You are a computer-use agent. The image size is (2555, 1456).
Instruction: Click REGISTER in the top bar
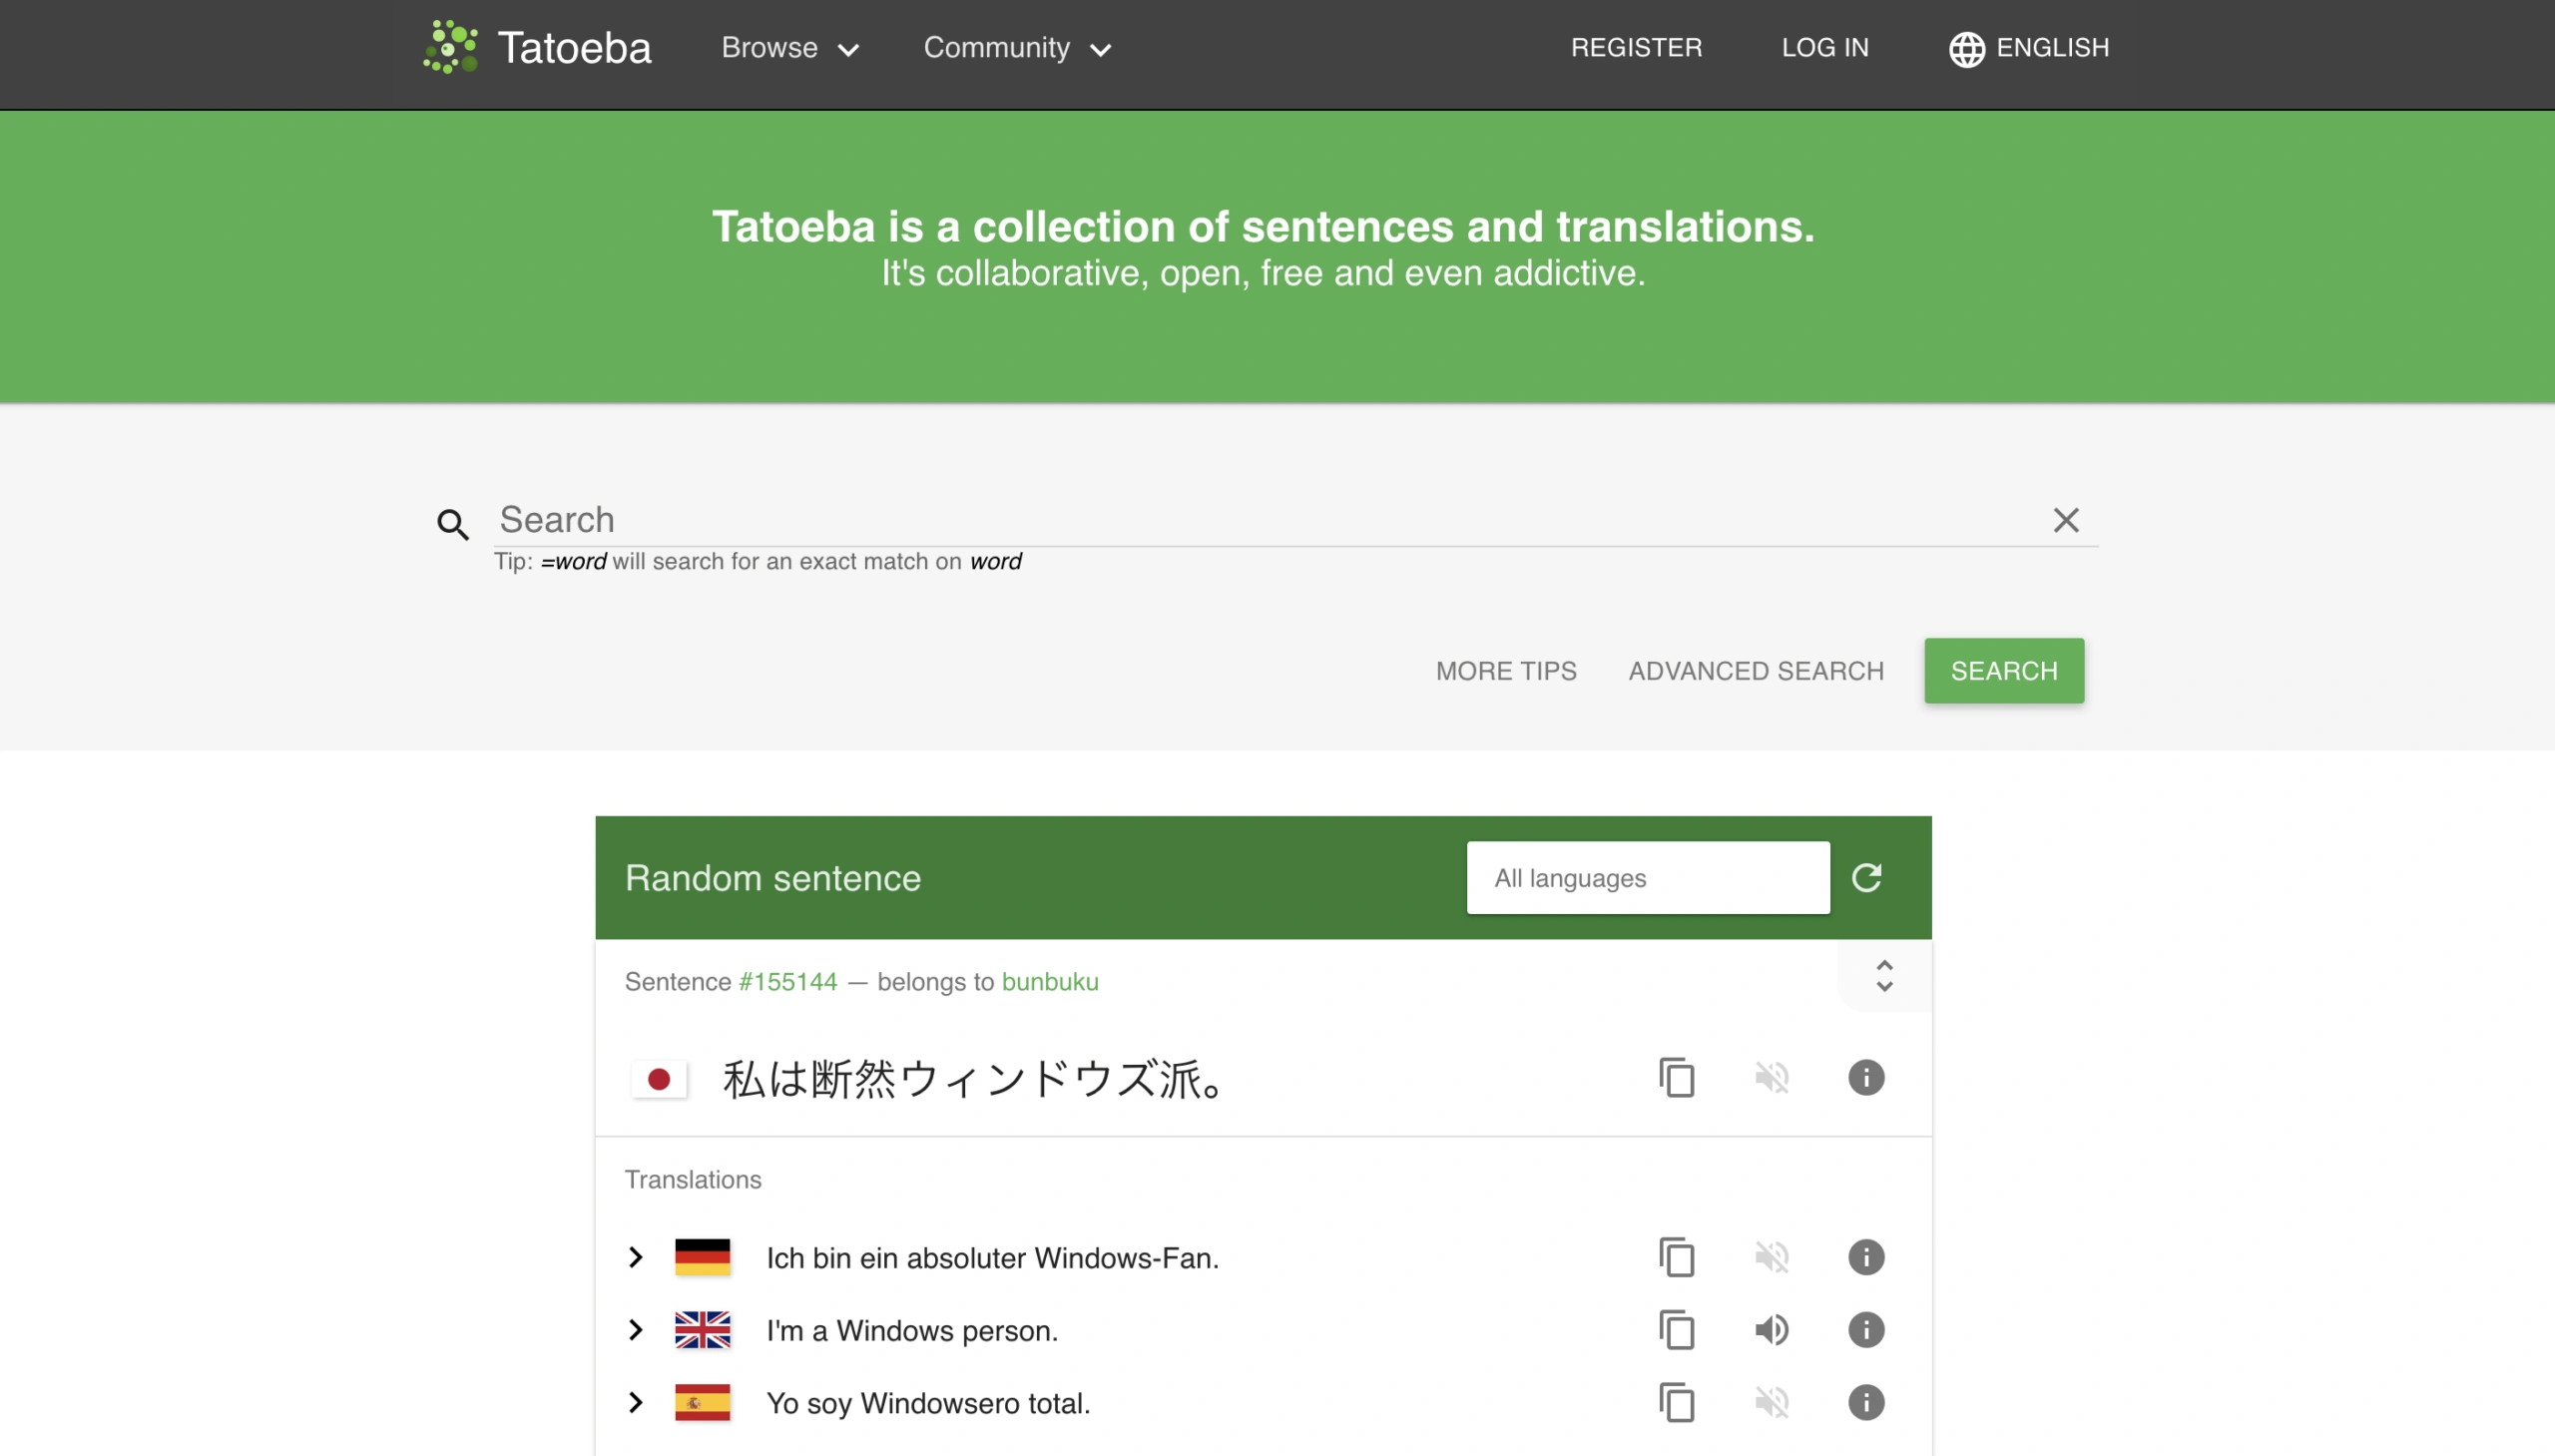[1636, 47]
